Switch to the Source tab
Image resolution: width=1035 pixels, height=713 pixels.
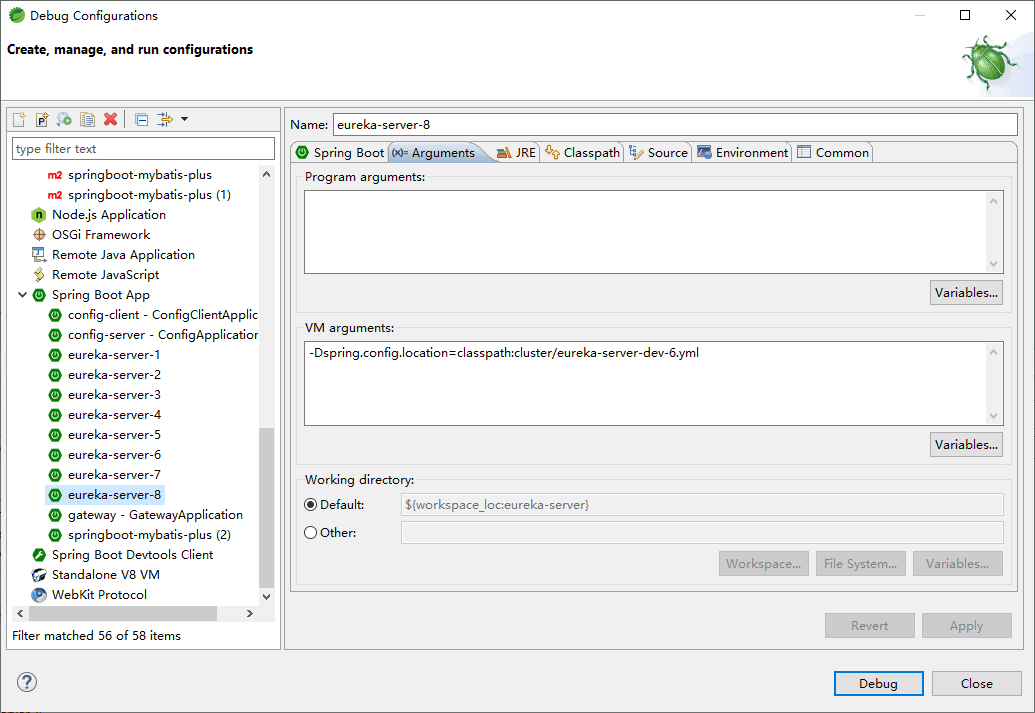click(659, 153)
